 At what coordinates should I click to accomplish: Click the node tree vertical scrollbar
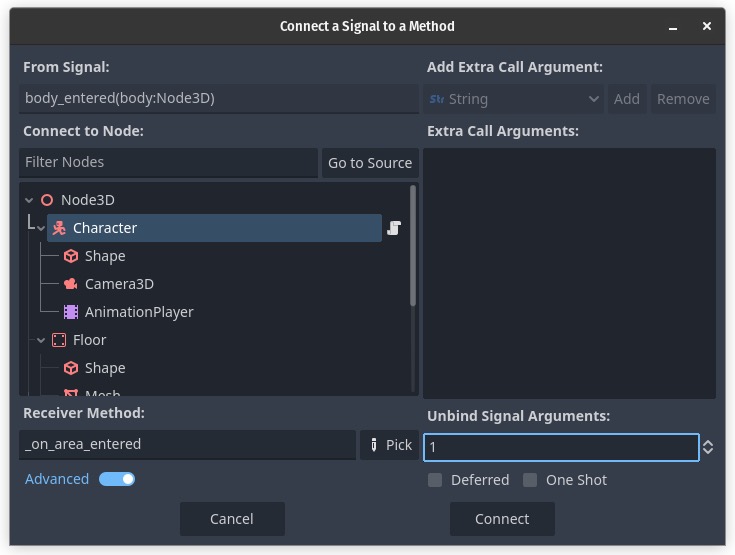pos(413,246)
